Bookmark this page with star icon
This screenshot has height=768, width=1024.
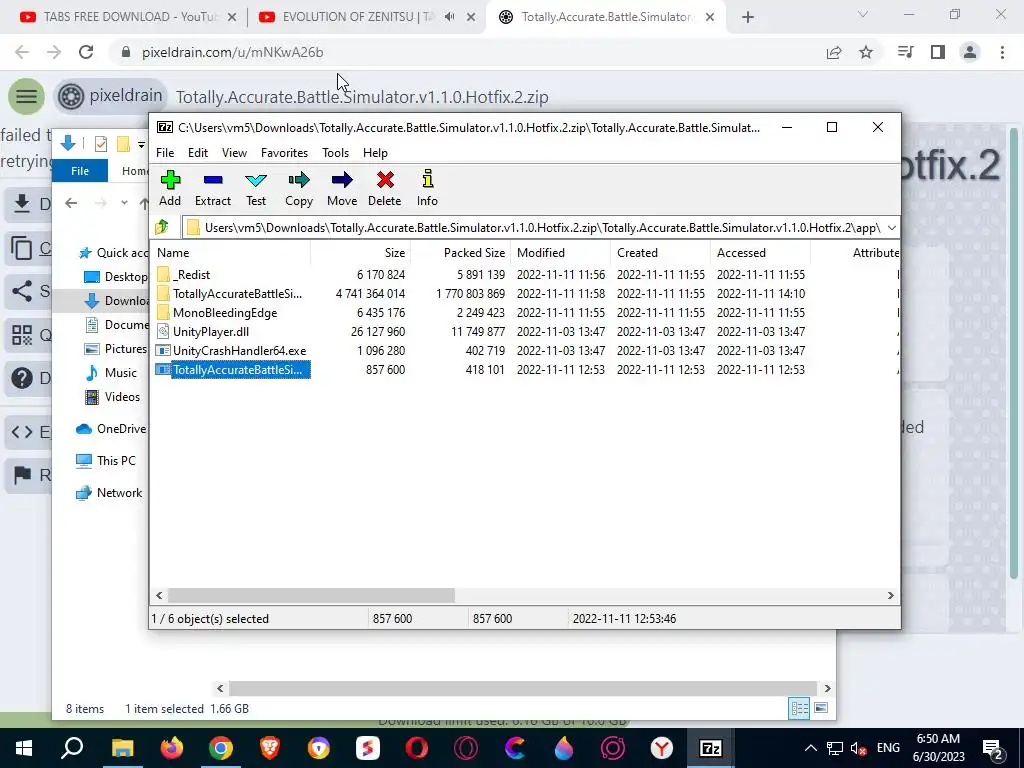click(866, 52)
